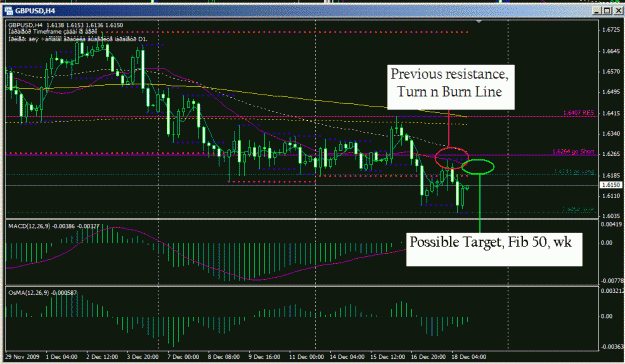Click the '2 Dec 12:00' time label

(x=102, y=356)
